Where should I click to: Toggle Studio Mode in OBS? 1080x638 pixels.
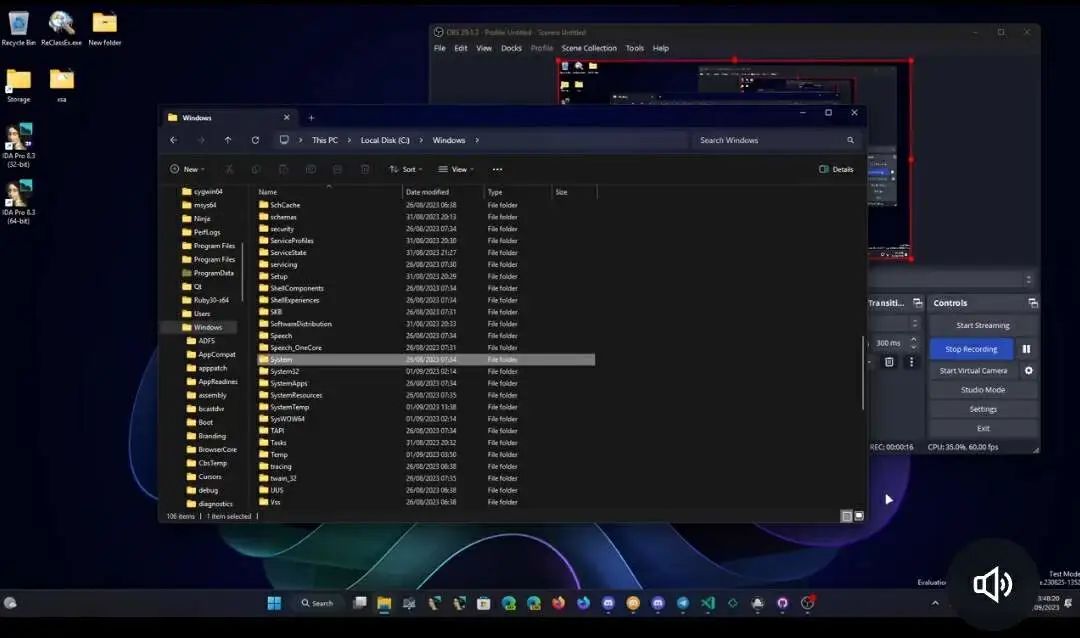(x=983, y=390)
